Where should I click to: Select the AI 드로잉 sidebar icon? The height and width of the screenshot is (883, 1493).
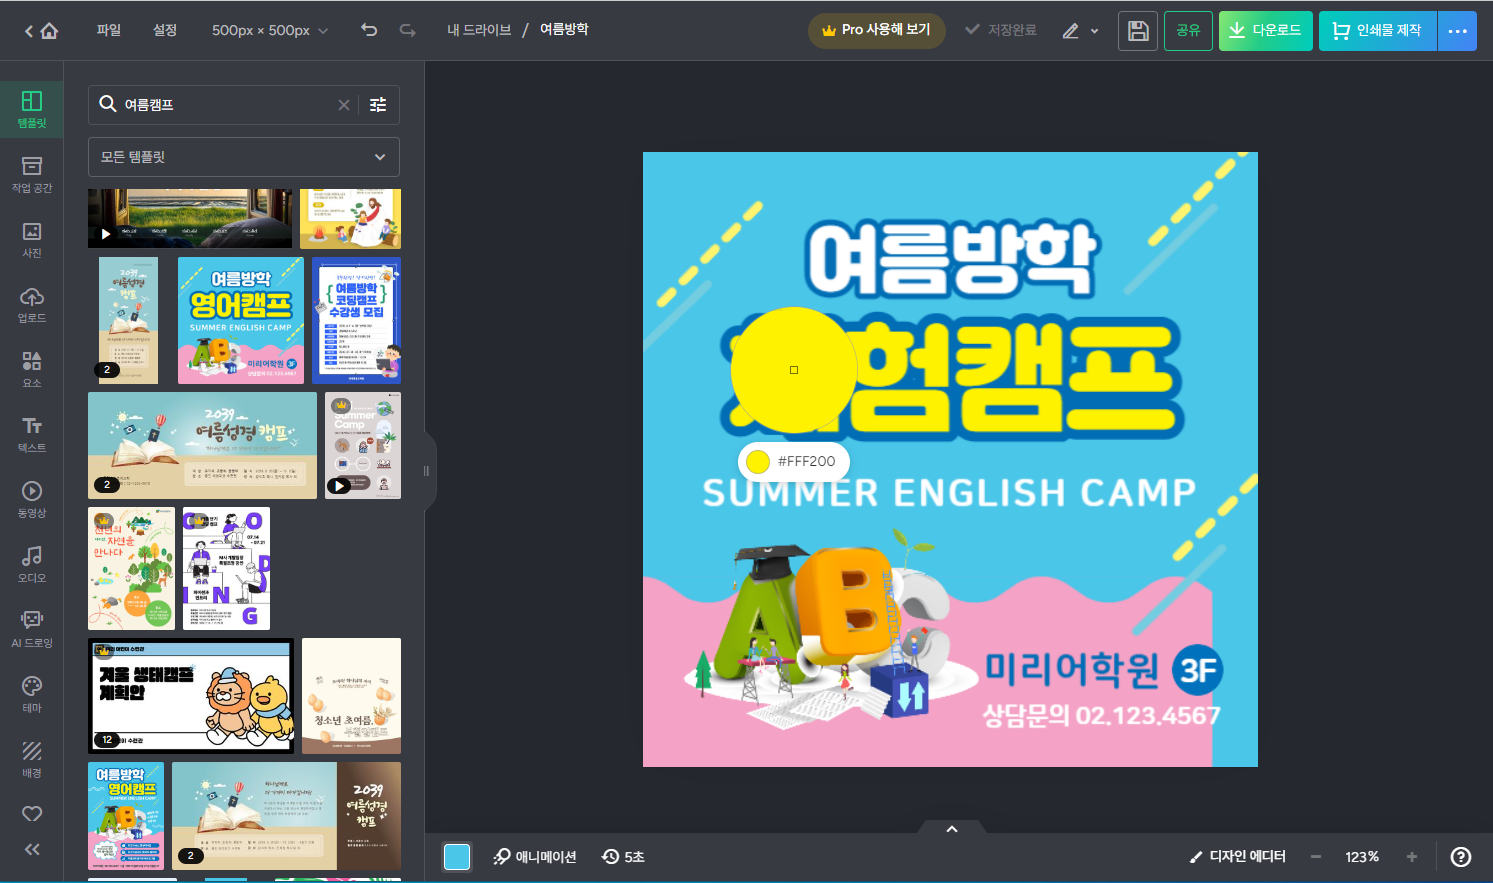pyautogui.click(x=31, y=628)
